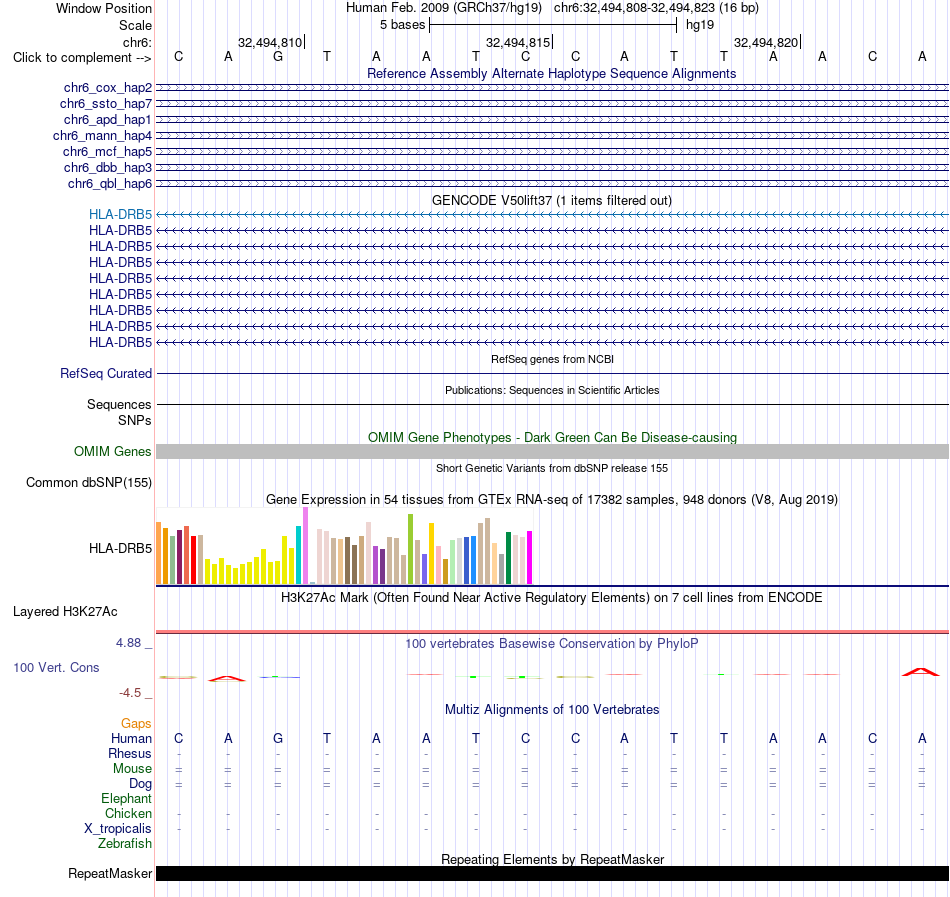Click the '100 Vert. Cons' label

(56, 667)
